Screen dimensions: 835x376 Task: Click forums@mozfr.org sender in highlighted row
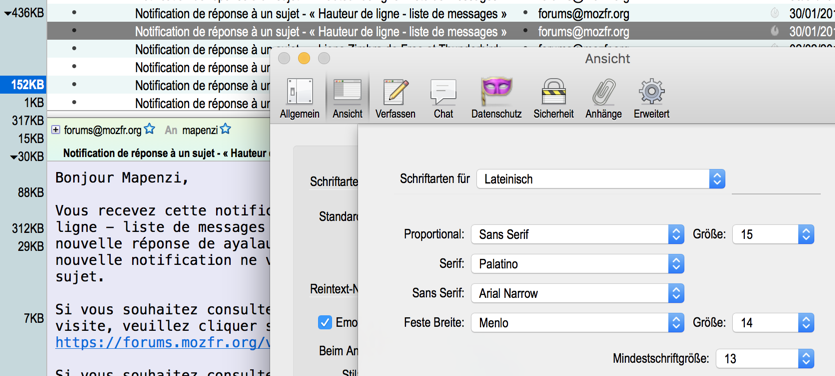583,32
